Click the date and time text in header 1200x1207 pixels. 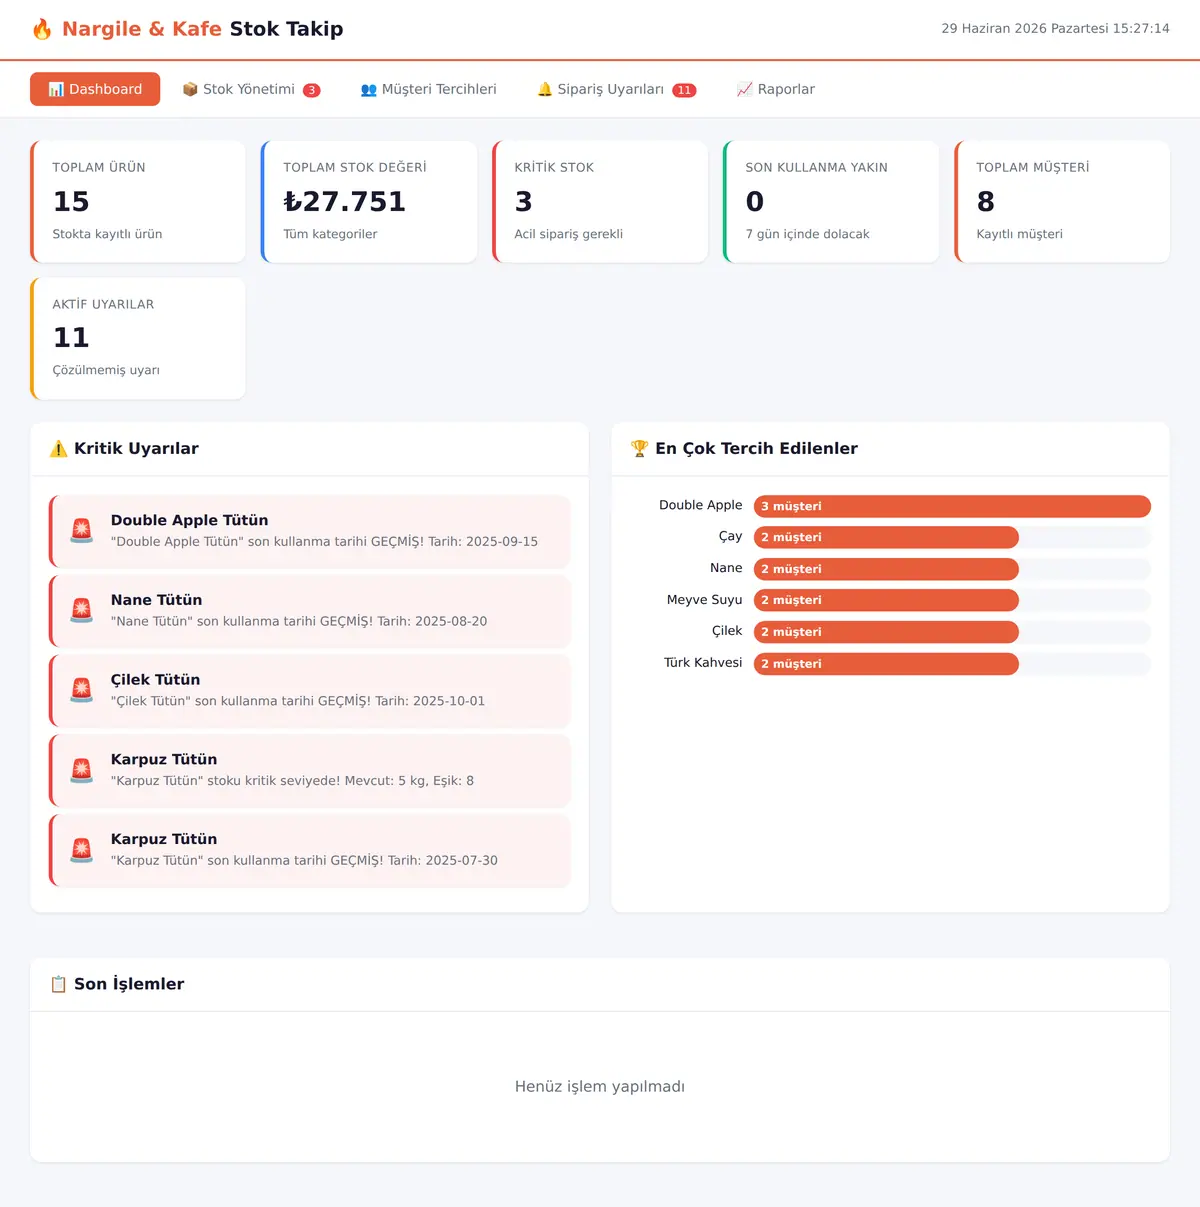click(1055, 29)
